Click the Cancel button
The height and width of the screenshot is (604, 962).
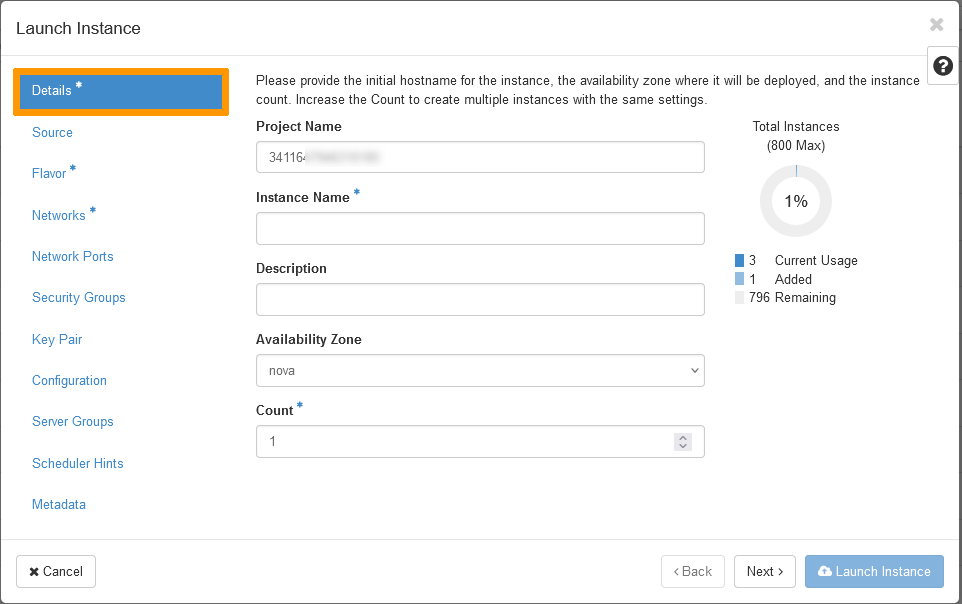56,571
